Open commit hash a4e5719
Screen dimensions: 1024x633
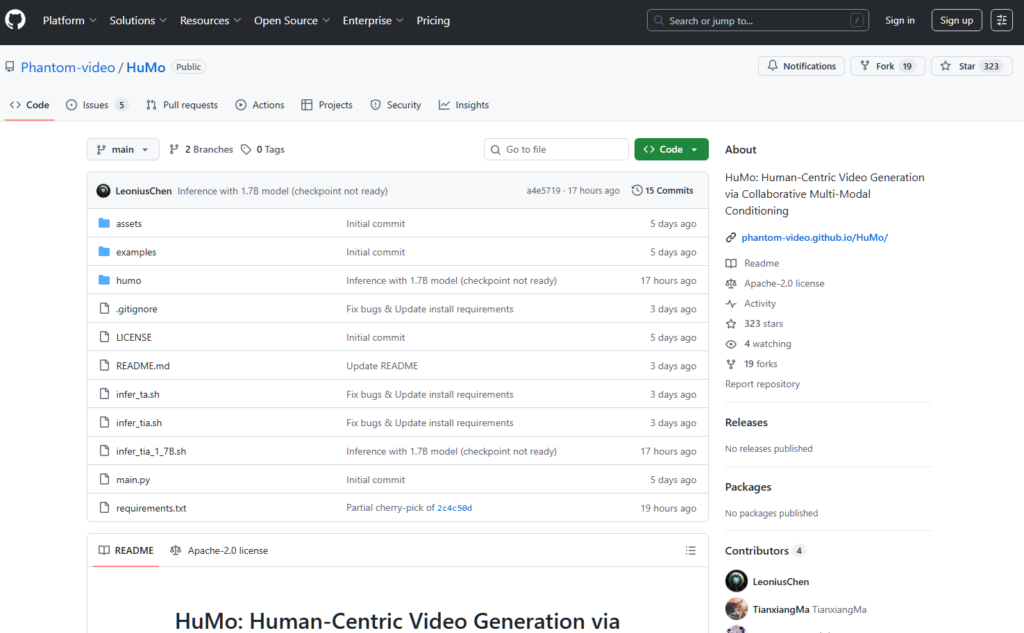[x=543, y=191]
